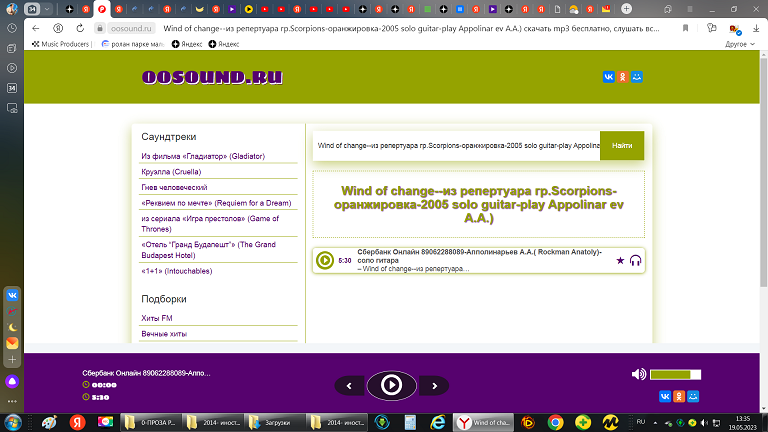Open a new browser tab with plus button
The width and height of the screenshot is (768, 432).
tap(626, 9)
